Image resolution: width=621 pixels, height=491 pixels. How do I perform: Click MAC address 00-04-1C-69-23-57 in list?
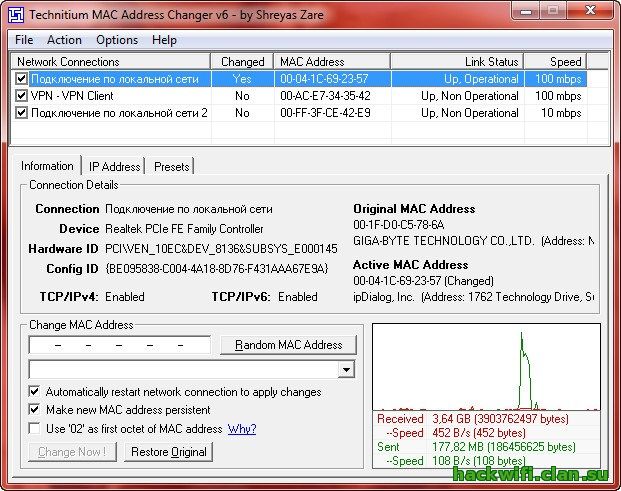[324, 79]
